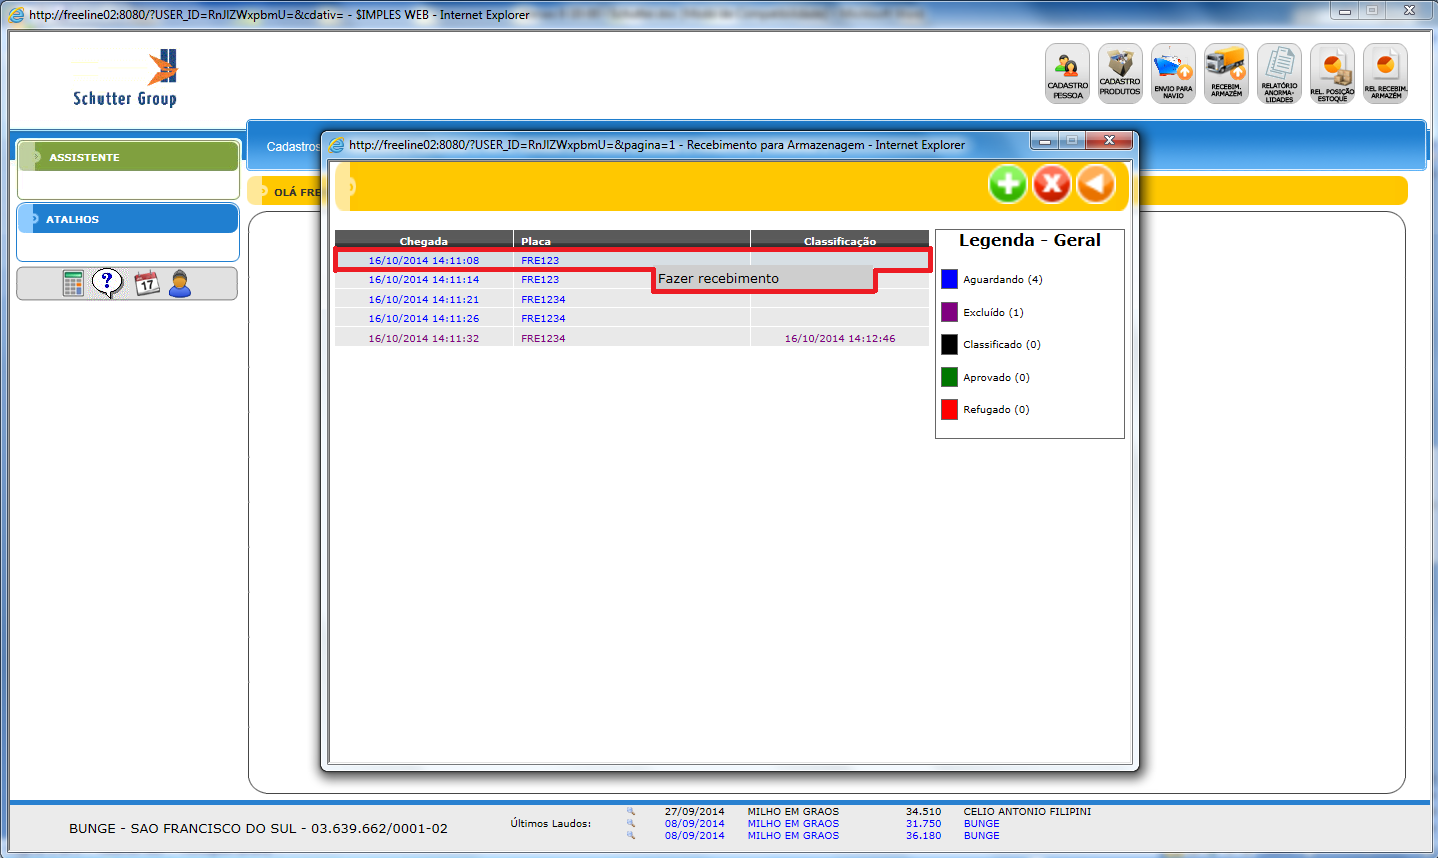Expand the Assistente panel
This screenshot has height=858, width=1438.
coord(128,157)
